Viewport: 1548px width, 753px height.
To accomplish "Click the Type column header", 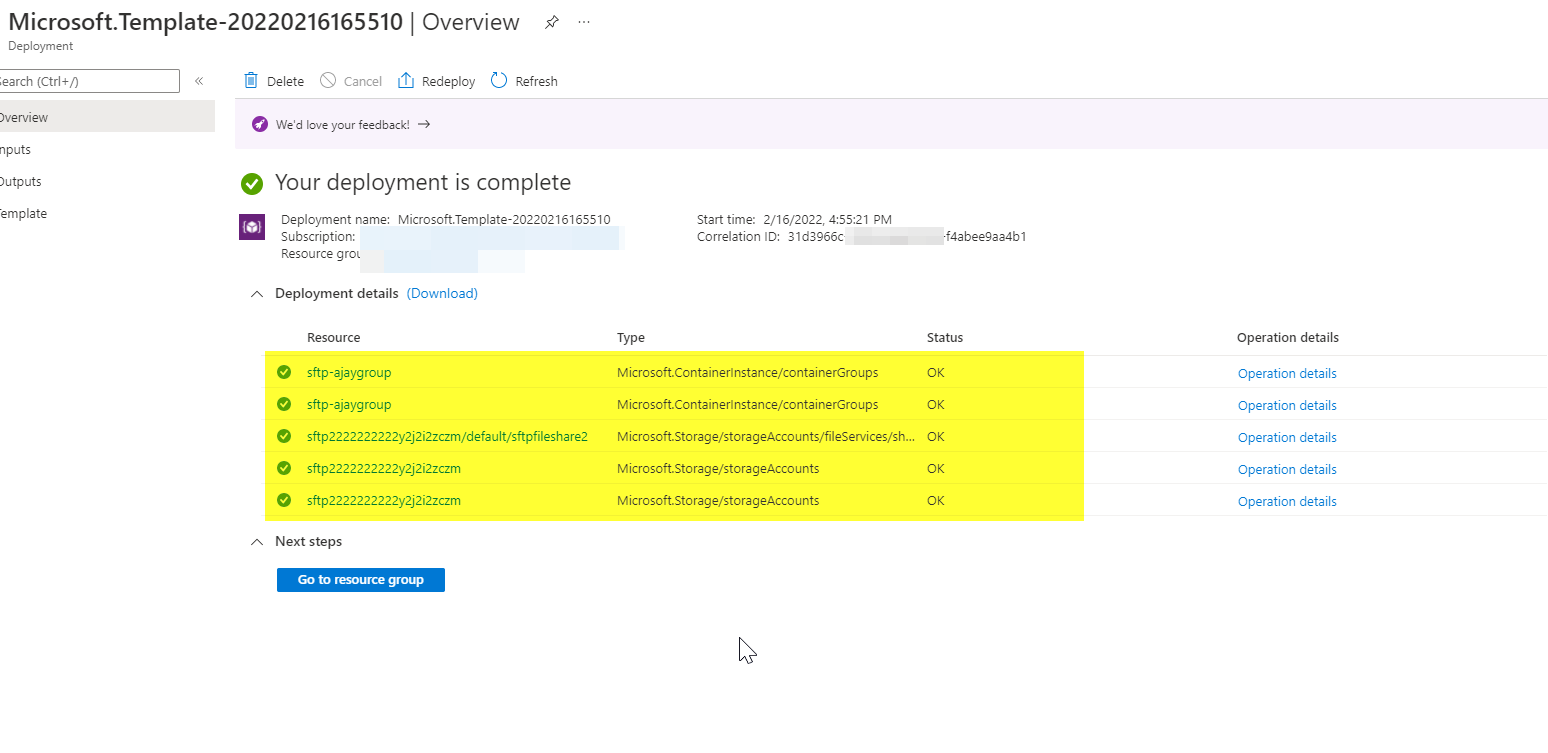I will point(631,338).
